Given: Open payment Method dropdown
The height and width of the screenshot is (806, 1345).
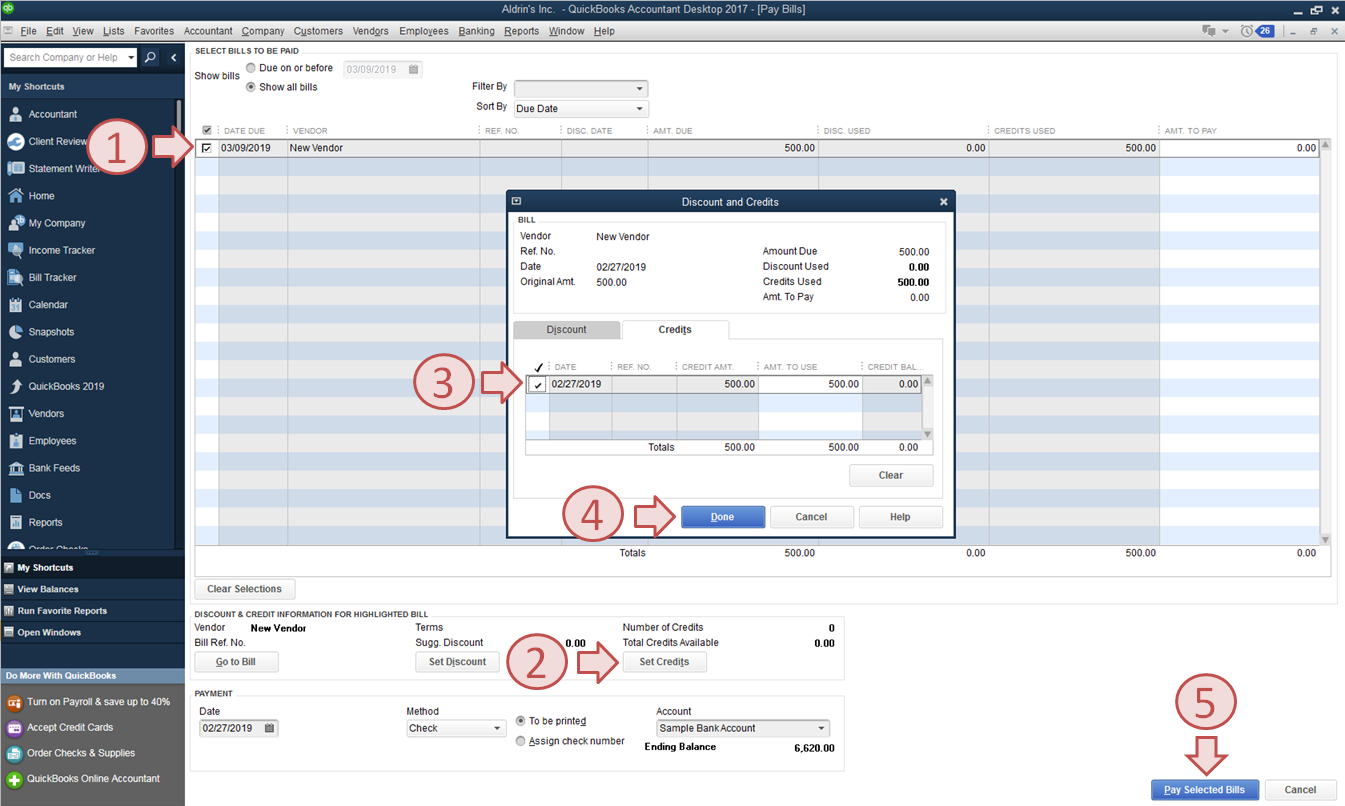Looking at the screenshot, I should (x=456, y=728).
